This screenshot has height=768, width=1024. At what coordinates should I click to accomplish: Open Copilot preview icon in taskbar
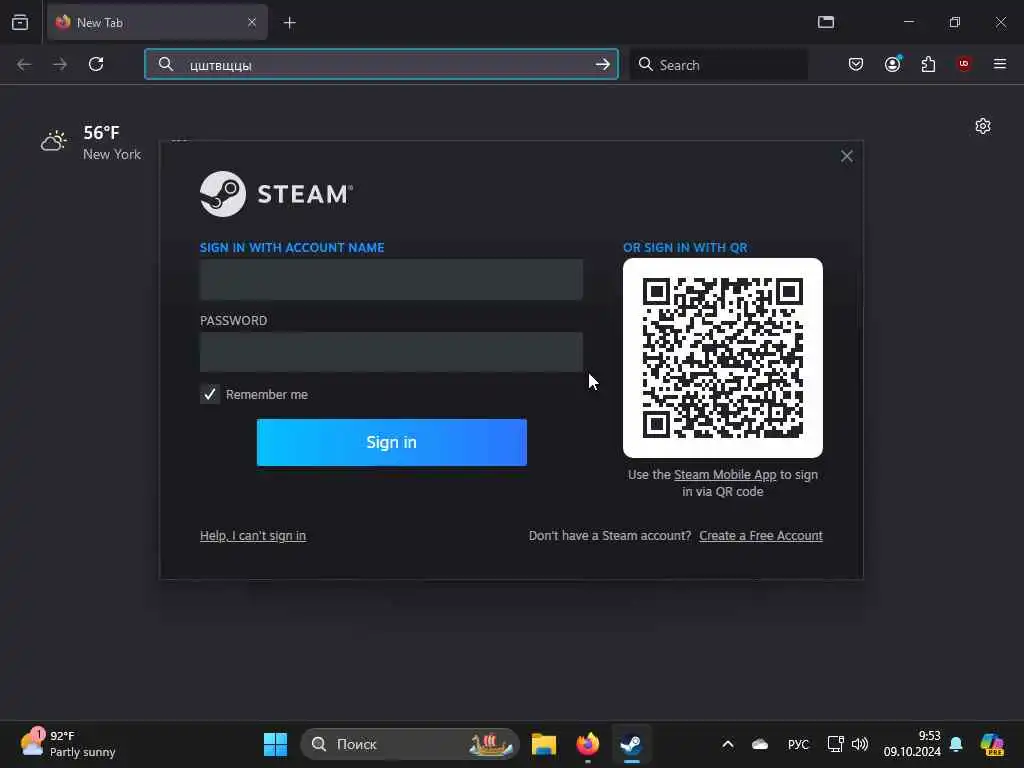coord(992,744)
